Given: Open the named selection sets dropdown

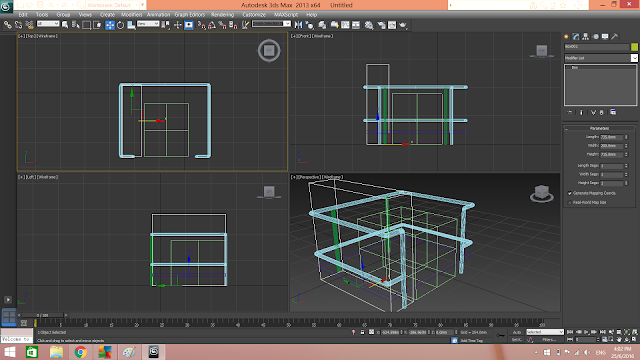Looking at the screenshot, I should tap(271, 24).
